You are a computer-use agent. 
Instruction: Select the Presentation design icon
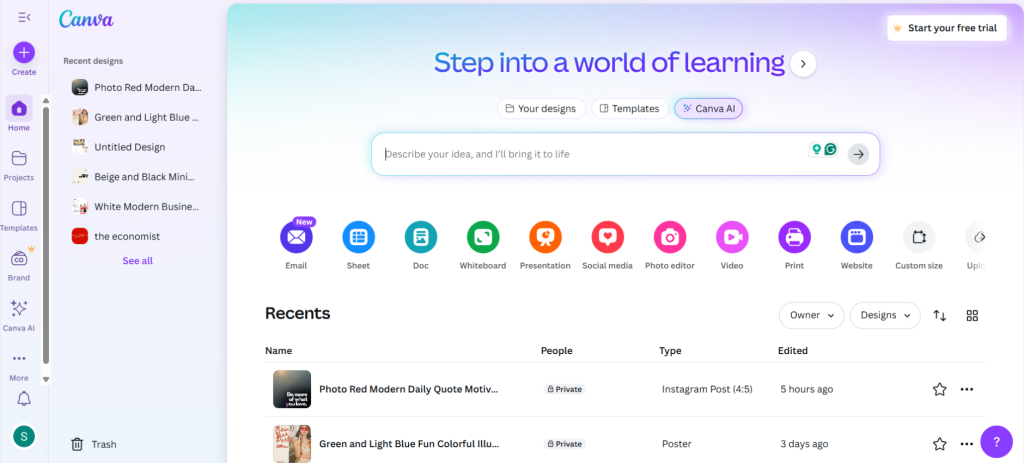(545, 238)
